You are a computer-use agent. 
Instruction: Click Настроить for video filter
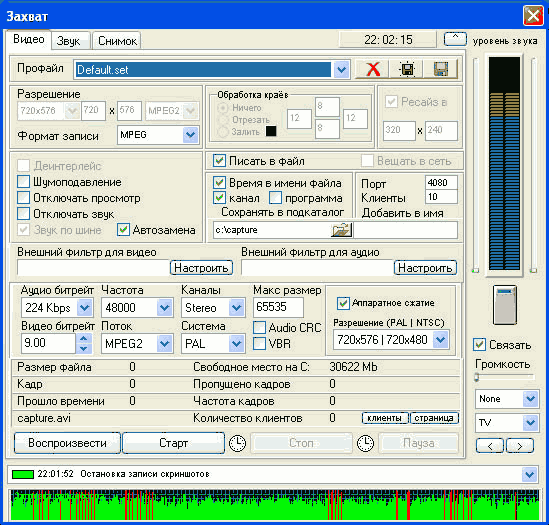tap(201, 268)
